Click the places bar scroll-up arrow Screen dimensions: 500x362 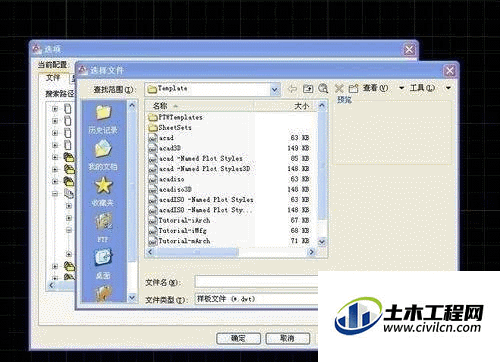point(132,105)
